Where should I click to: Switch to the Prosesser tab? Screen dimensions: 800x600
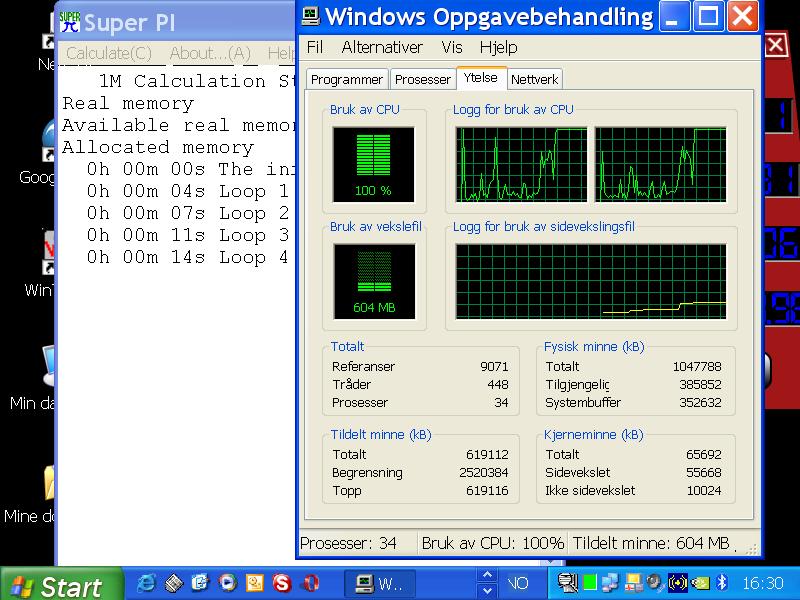pyautogui.click(x=422, y=80)
